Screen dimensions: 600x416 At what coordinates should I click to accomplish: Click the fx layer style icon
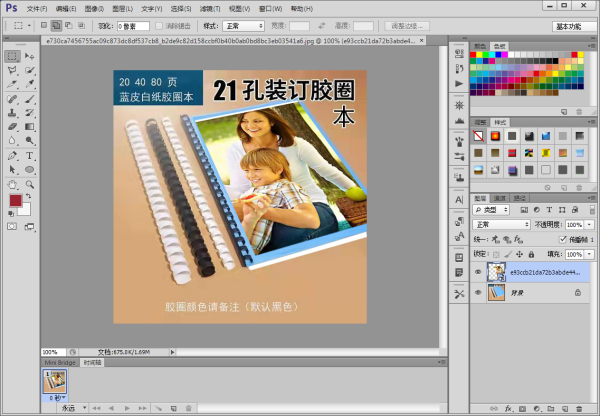(x=508, y=408)
